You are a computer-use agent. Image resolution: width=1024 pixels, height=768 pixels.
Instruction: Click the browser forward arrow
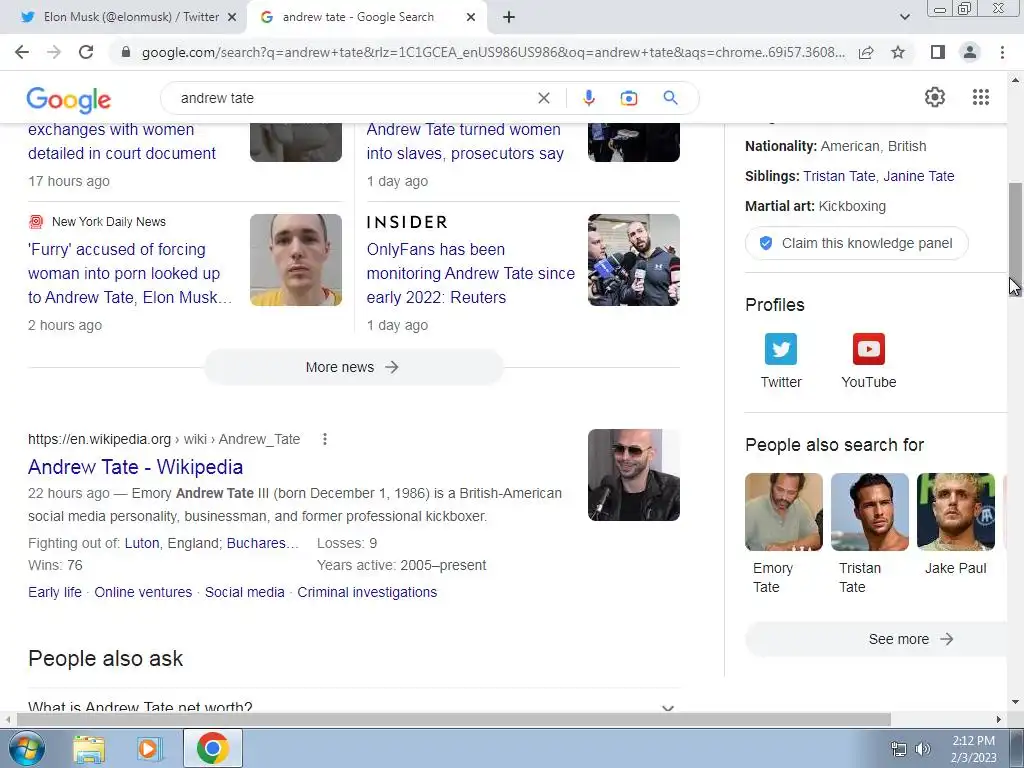click(x=54, y=52)
